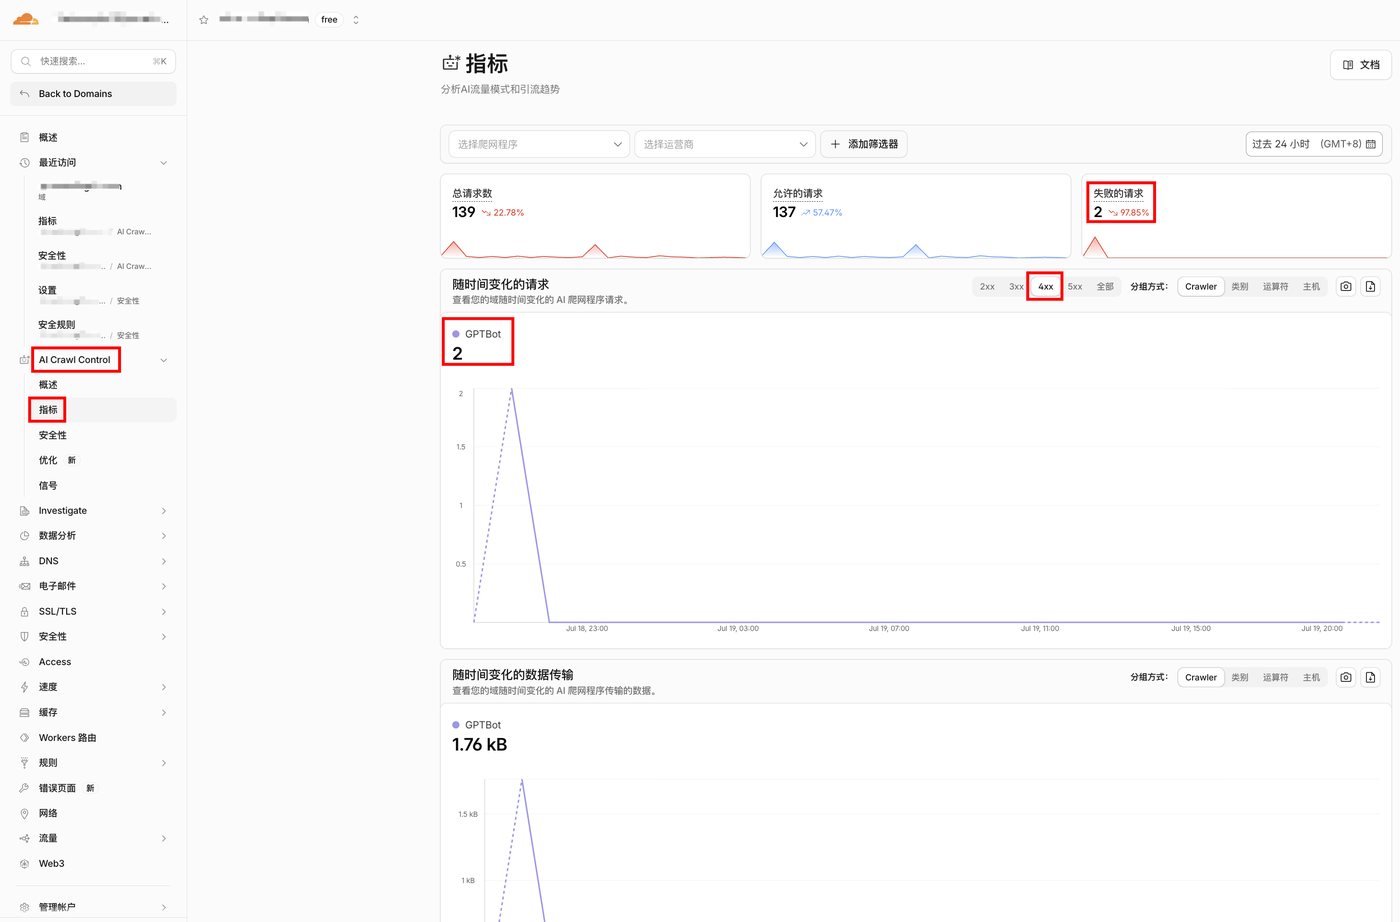Open the 选择爬网程序 dropdown
The width and height of the screenshot is (1400, 922).
click(x=539, y=144)
